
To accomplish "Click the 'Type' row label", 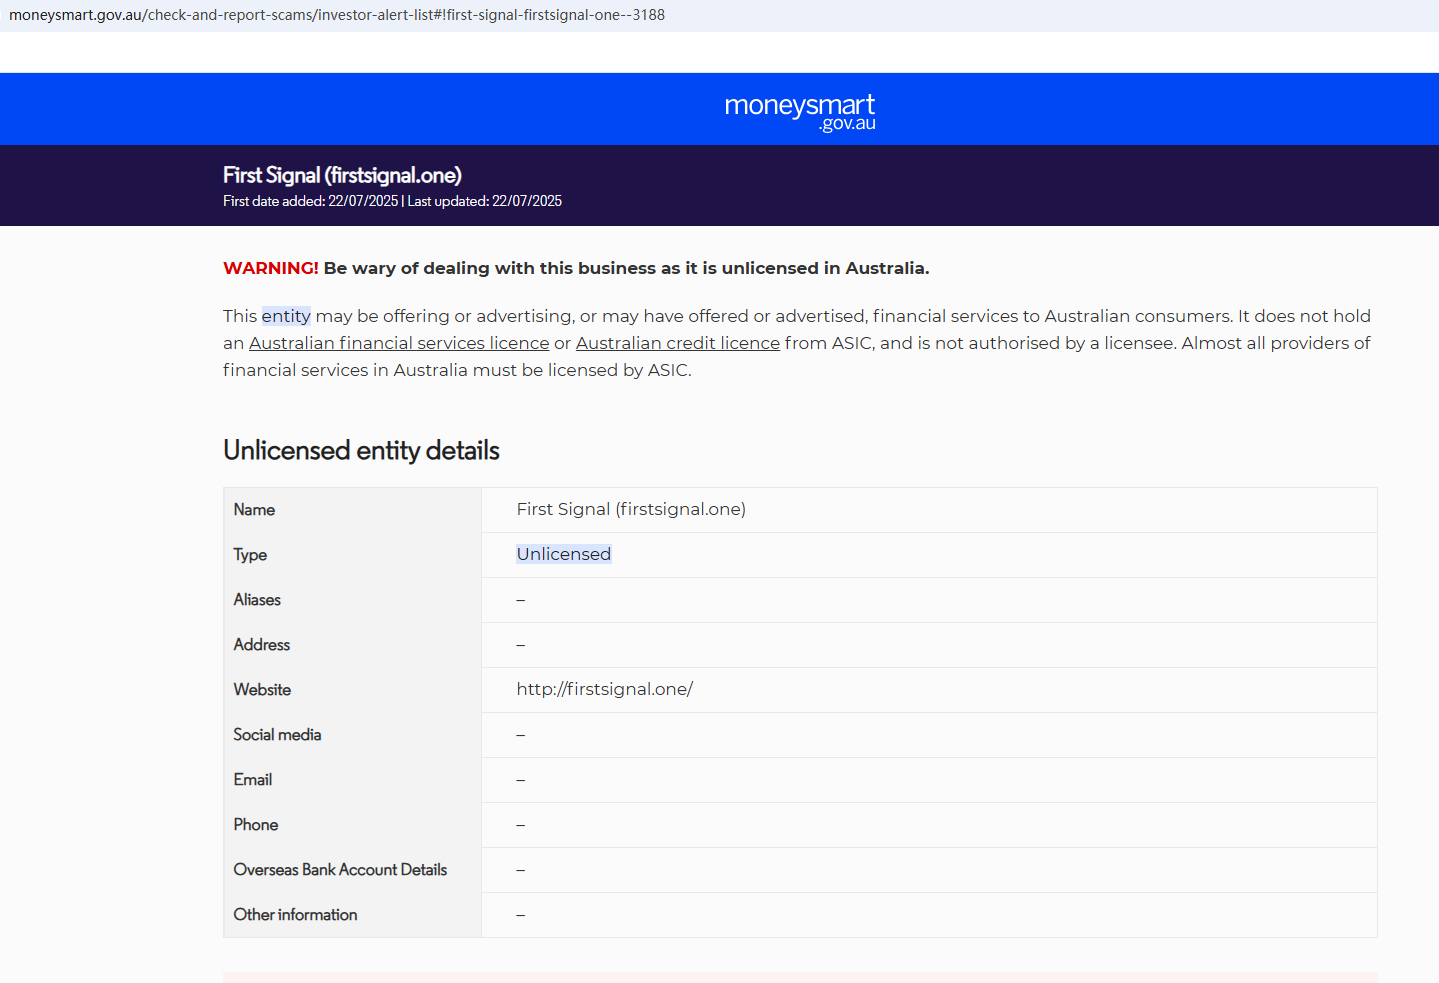I will pyautogui.click(x=250, y=555).
